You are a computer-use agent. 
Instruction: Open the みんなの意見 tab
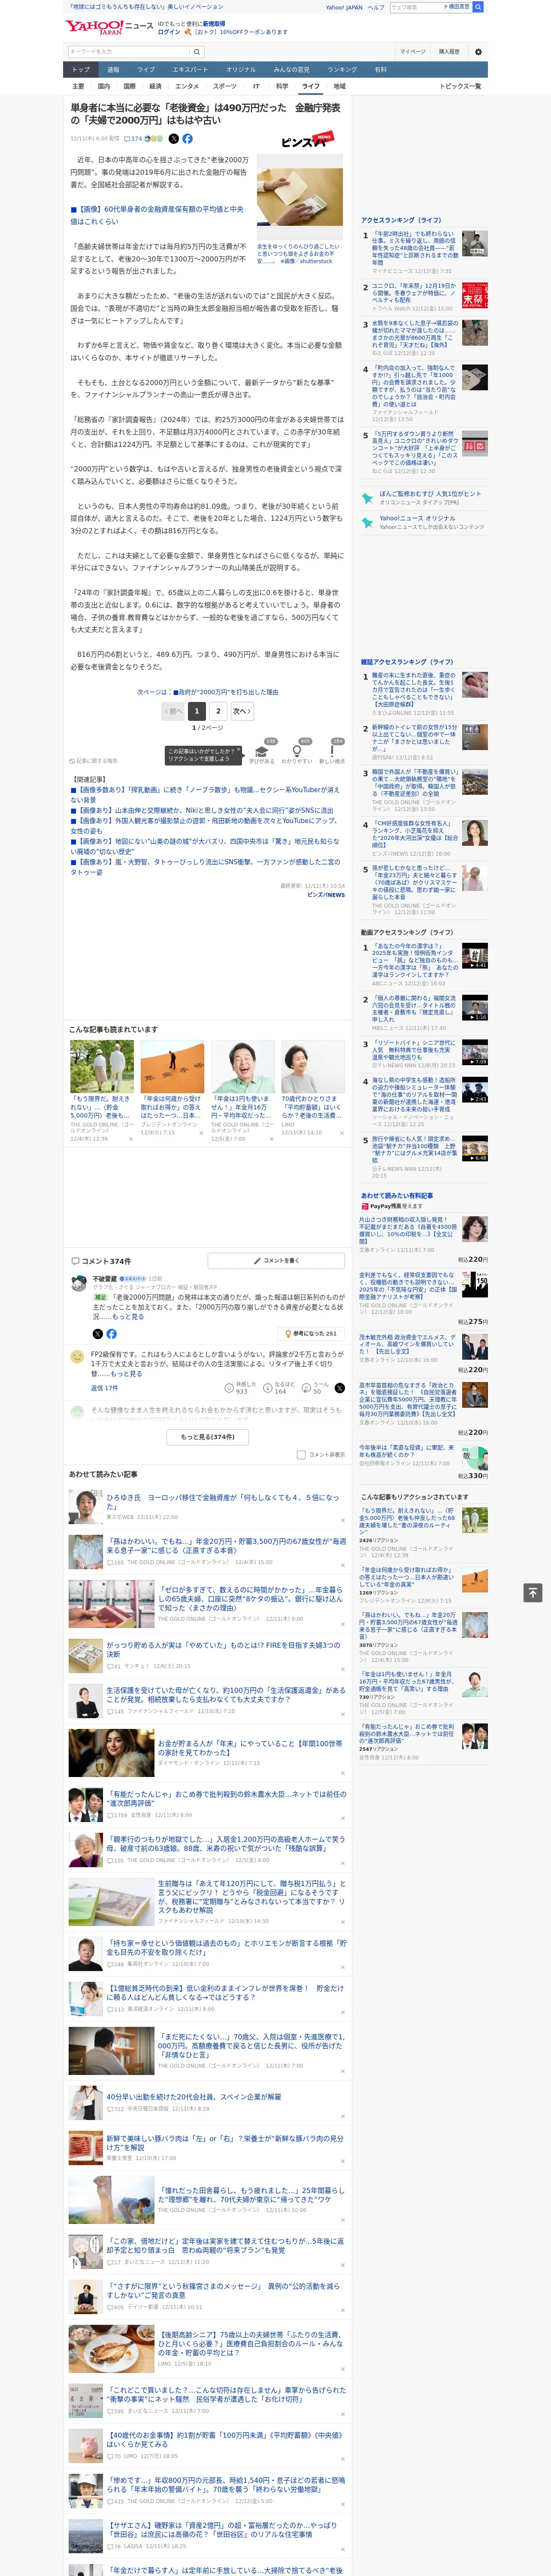[291, 70]
